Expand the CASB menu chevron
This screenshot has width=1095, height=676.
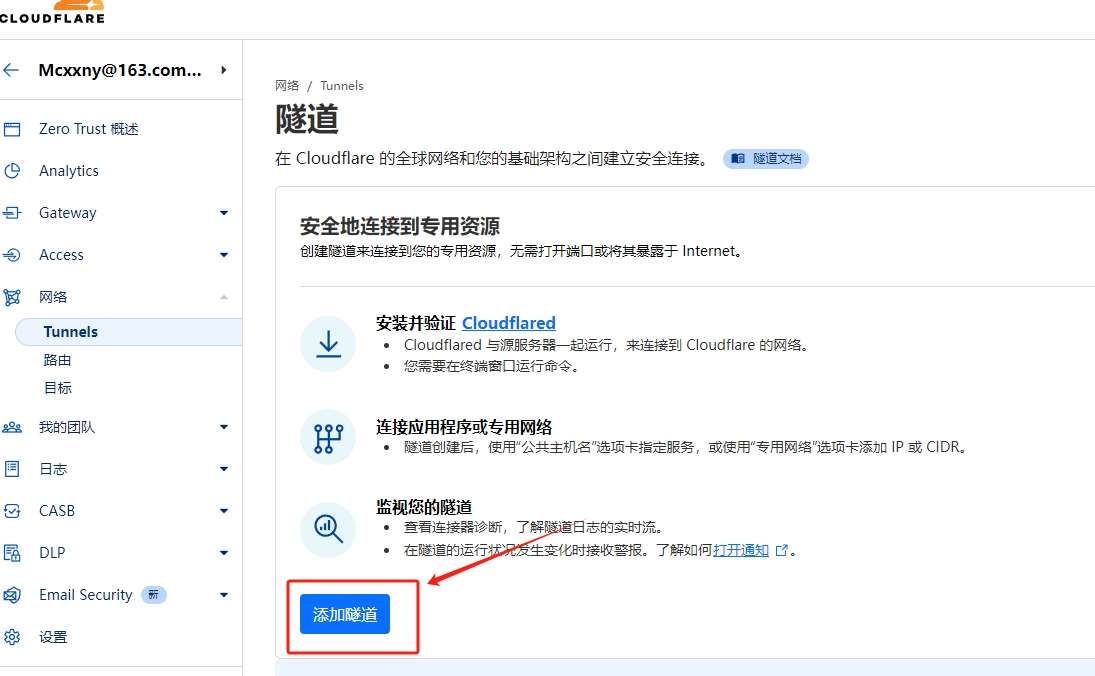[x=223, y=511]
